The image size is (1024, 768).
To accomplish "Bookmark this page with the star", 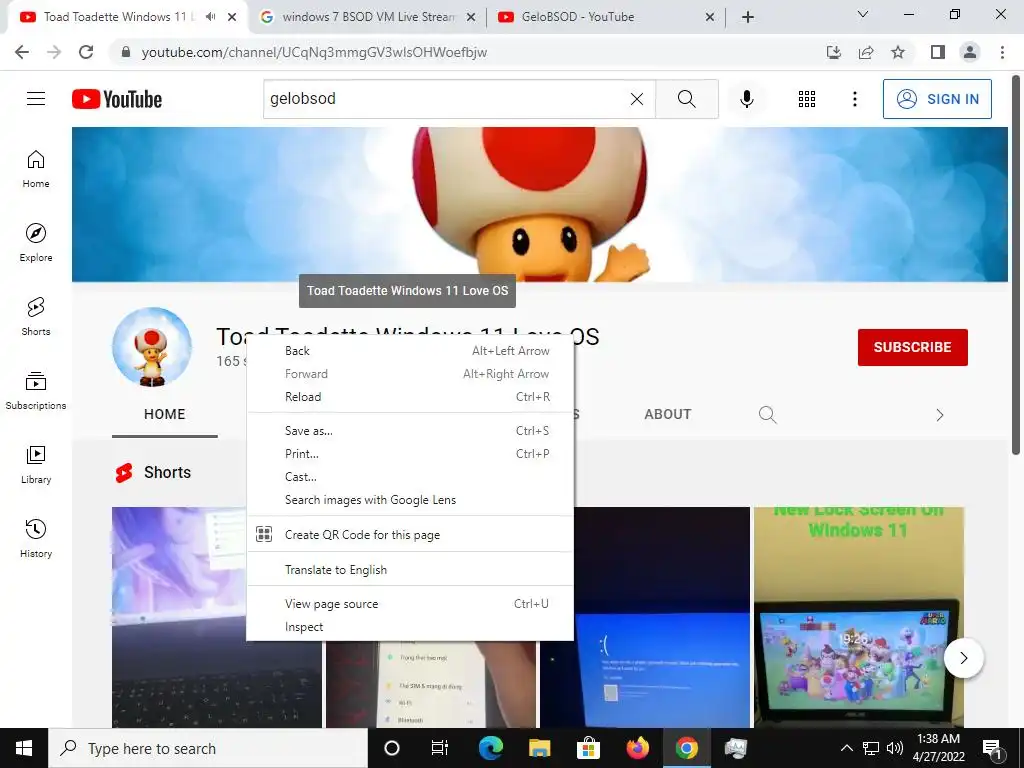I will (x=898, y=52).
